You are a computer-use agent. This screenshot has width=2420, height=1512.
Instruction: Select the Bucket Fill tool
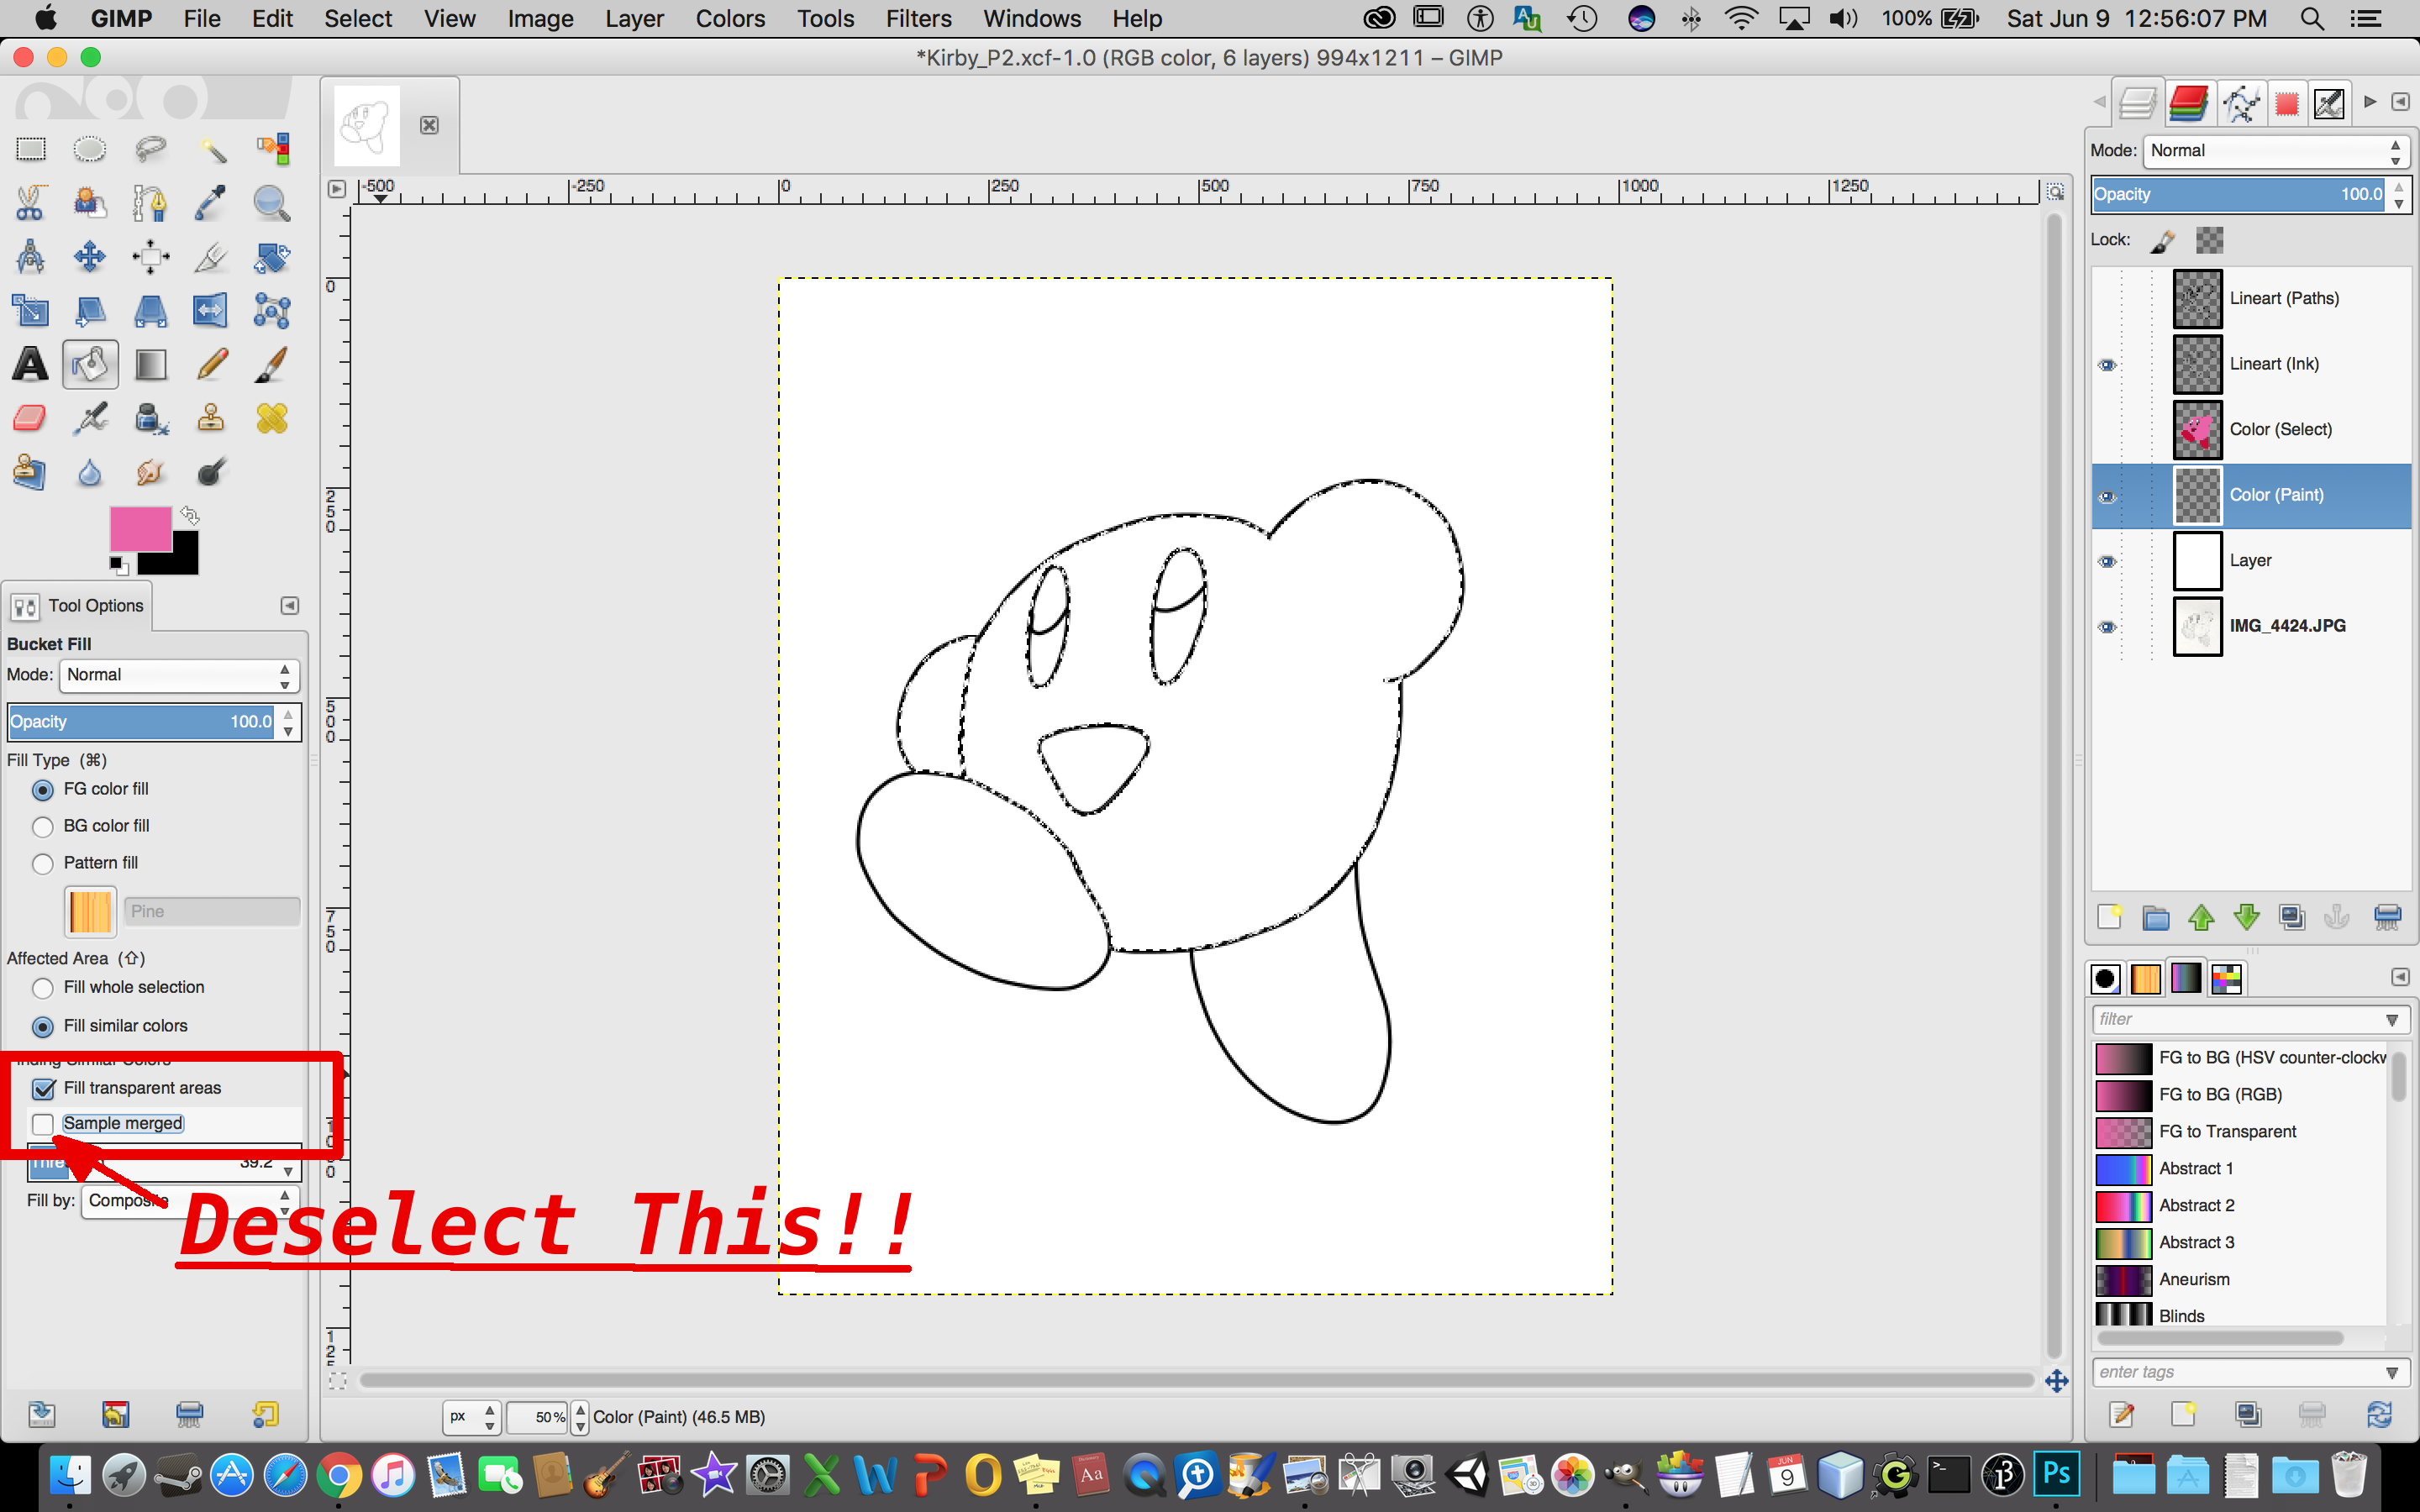pyautogui.click(x=90, y=364)
